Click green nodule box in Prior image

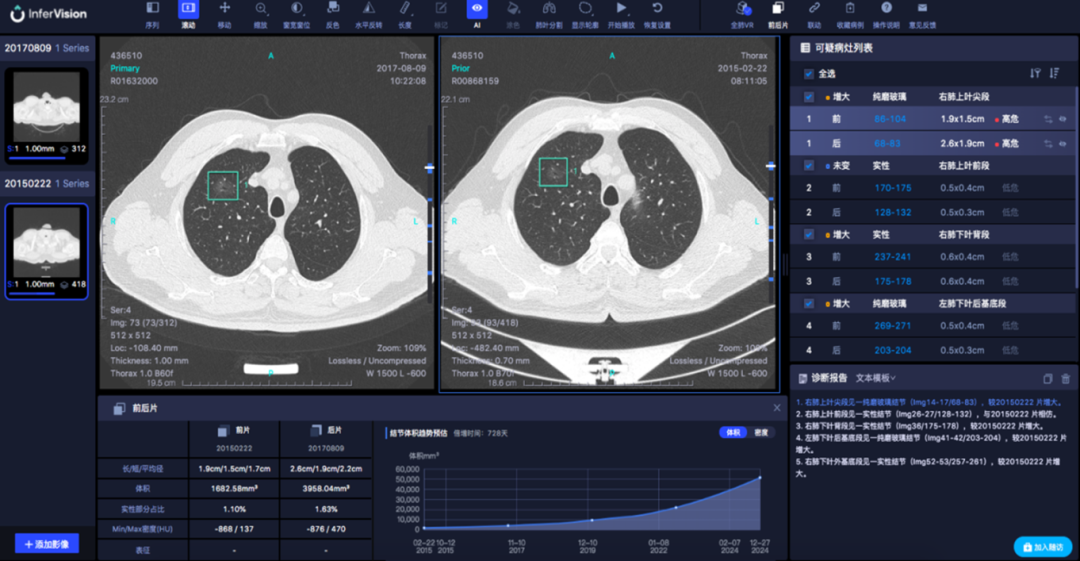click(553, 172)
